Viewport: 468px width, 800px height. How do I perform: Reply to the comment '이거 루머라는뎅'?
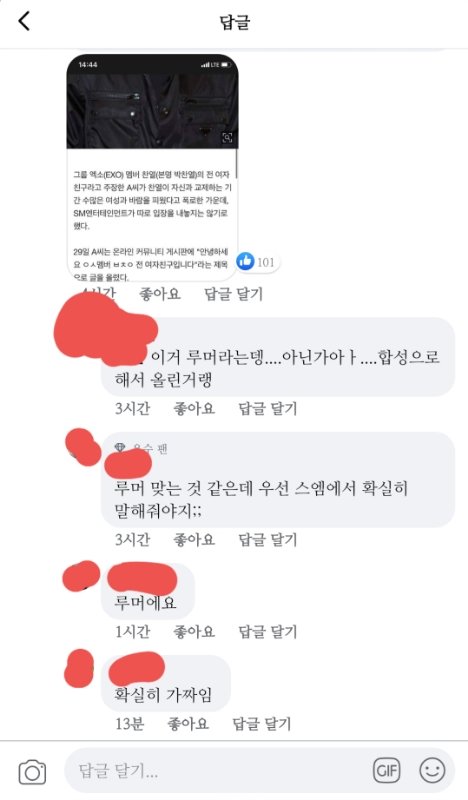(x=267, y=409)
